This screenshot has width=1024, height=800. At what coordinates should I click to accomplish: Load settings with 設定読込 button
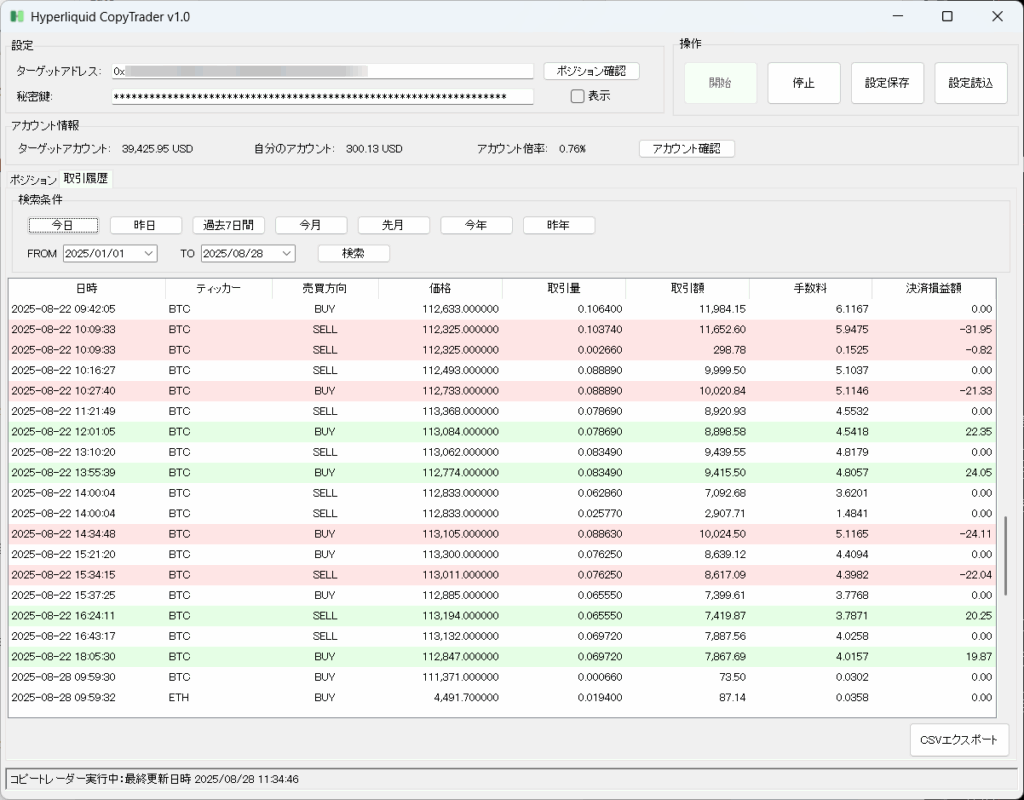[970, 83]
